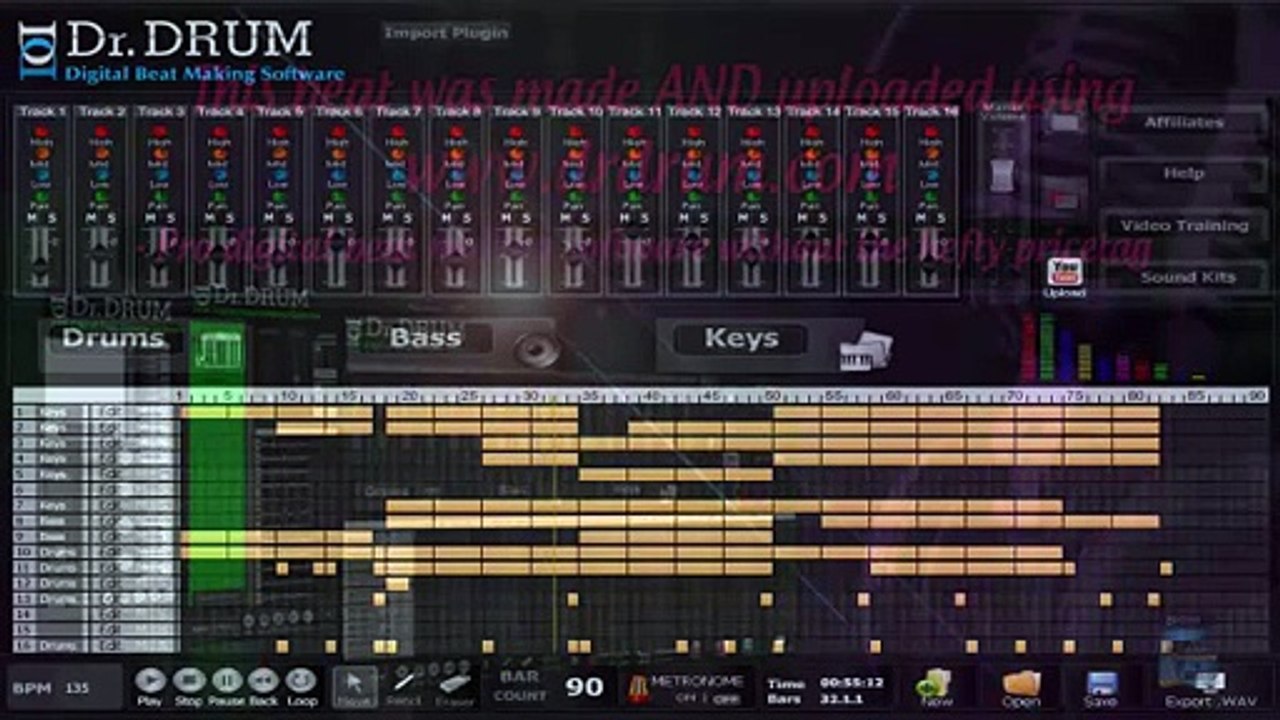Viewport: 1280px width, 720px height.
Task: Click Track 14 green Pan knob
Action: (809, 196)
